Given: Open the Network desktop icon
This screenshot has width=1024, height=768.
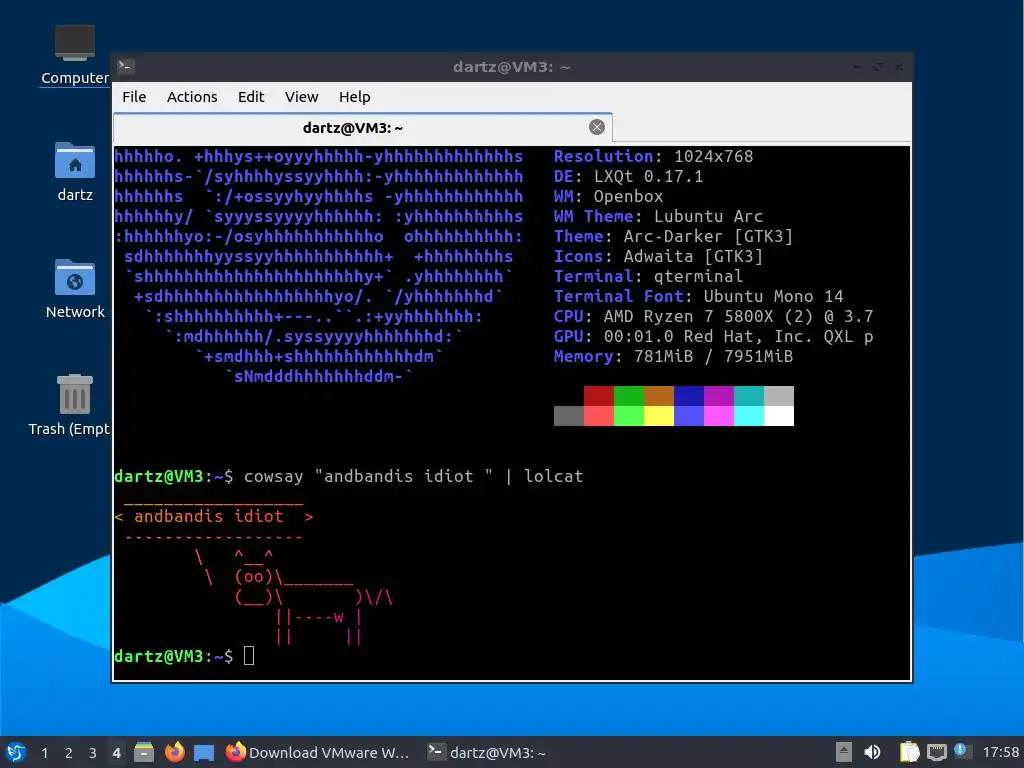Looking at the screenshot, I should point(74,289).
